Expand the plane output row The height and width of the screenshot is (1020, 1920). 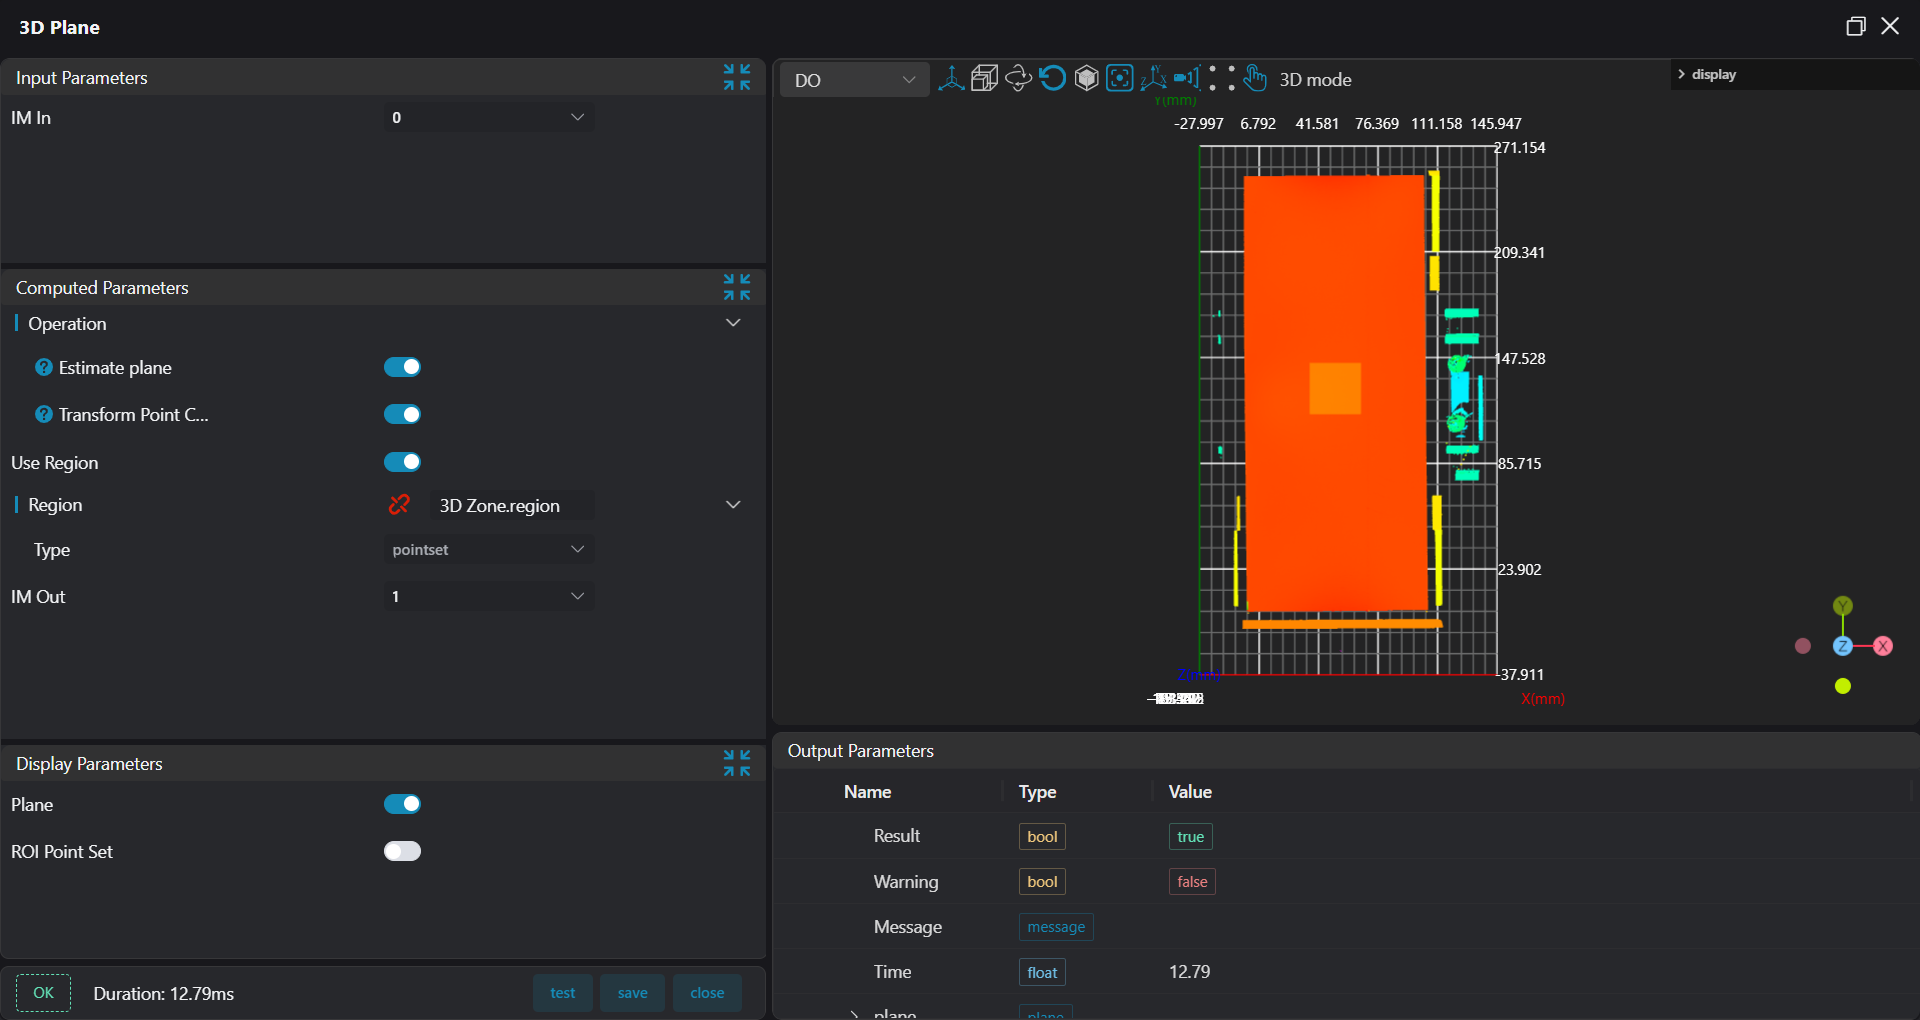pyautogui.click(x=855, y=1013)
